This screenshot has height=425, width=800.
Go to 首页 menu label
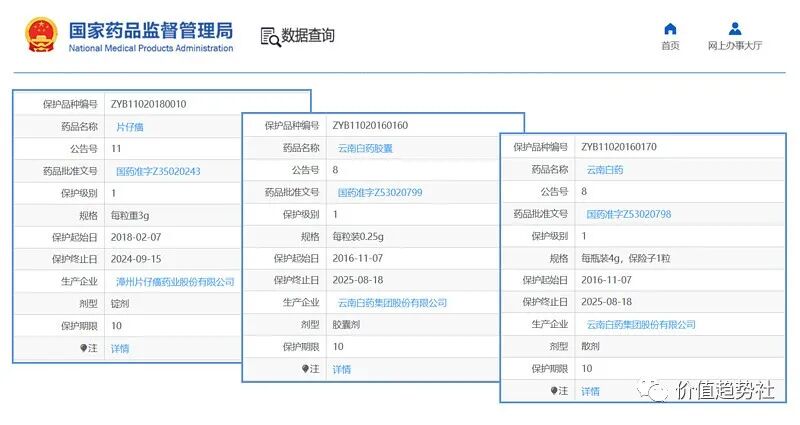click(670, 46)
